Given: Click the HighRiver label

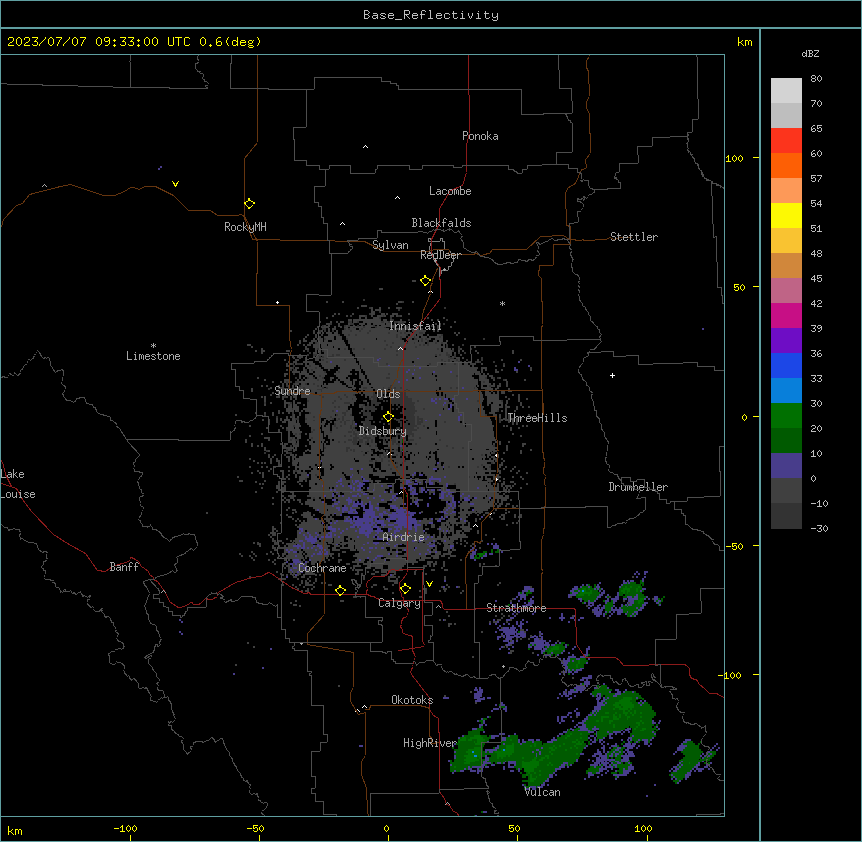Looking at the screenshot, I should coord(430,743).
